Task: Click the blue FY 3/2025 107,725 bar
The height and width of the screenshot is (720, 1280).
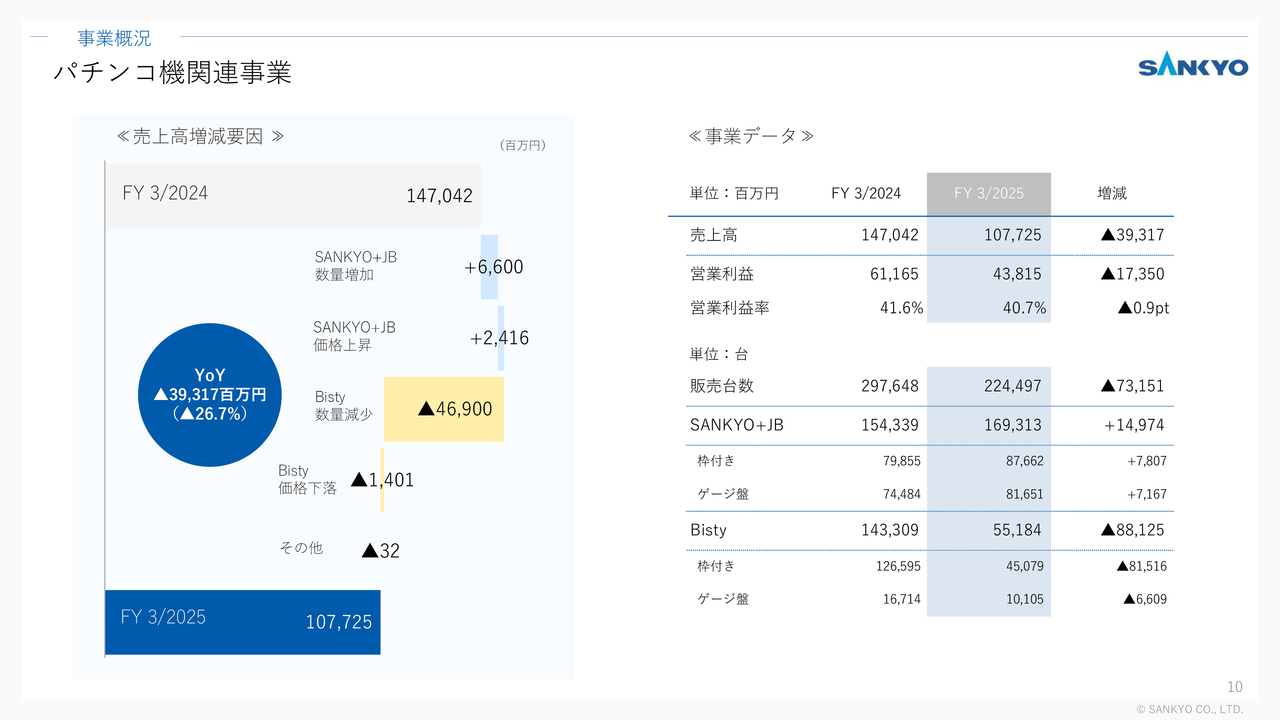Action: 243,621
